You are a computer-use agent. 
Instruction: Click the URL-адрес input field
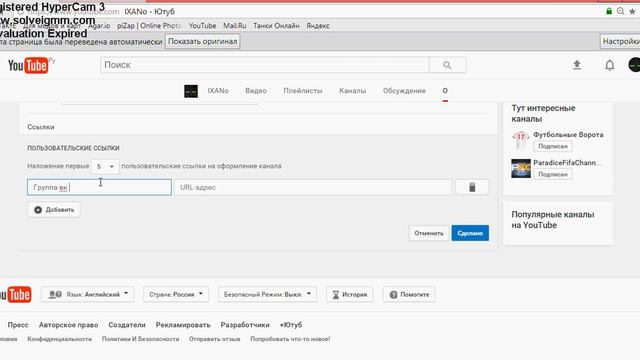[x=313, y=187]
